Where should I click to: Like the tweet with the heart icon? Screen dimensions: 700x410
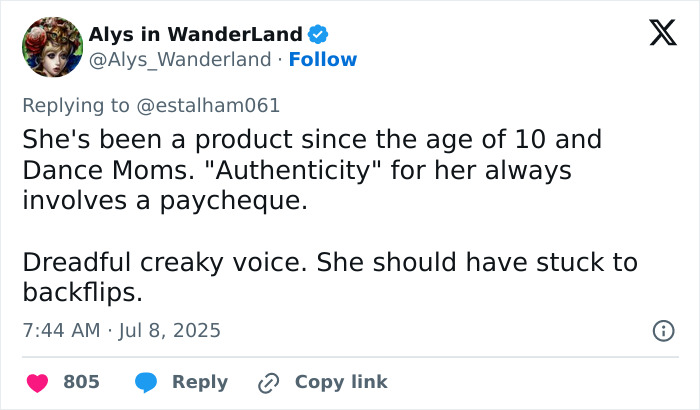[x=37, y=382]
